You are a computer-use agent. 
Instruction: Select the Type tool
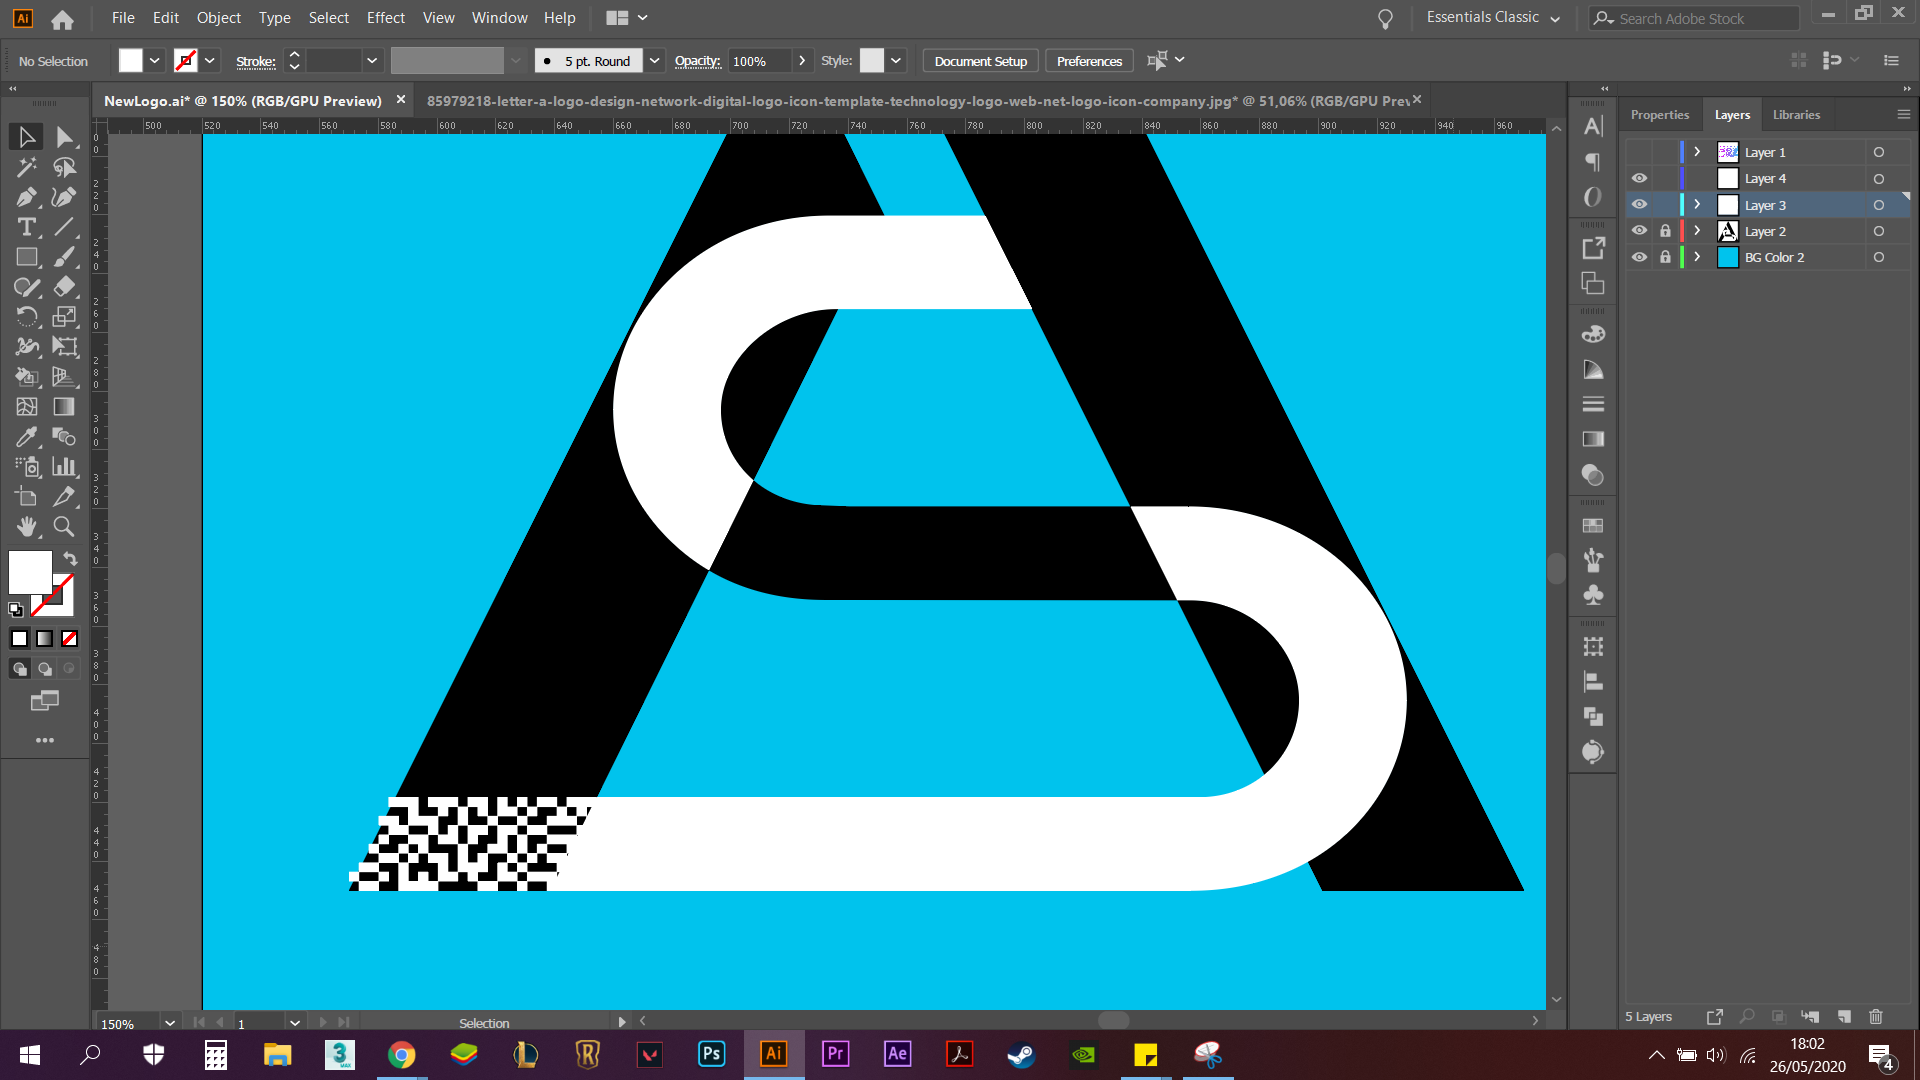click(26, 227)
